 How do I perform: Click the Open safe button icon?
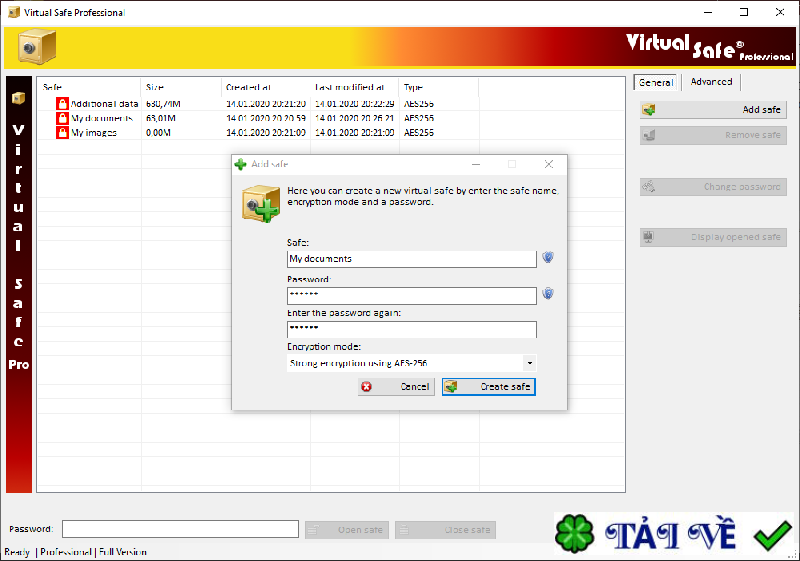click(x=314, y=530)
